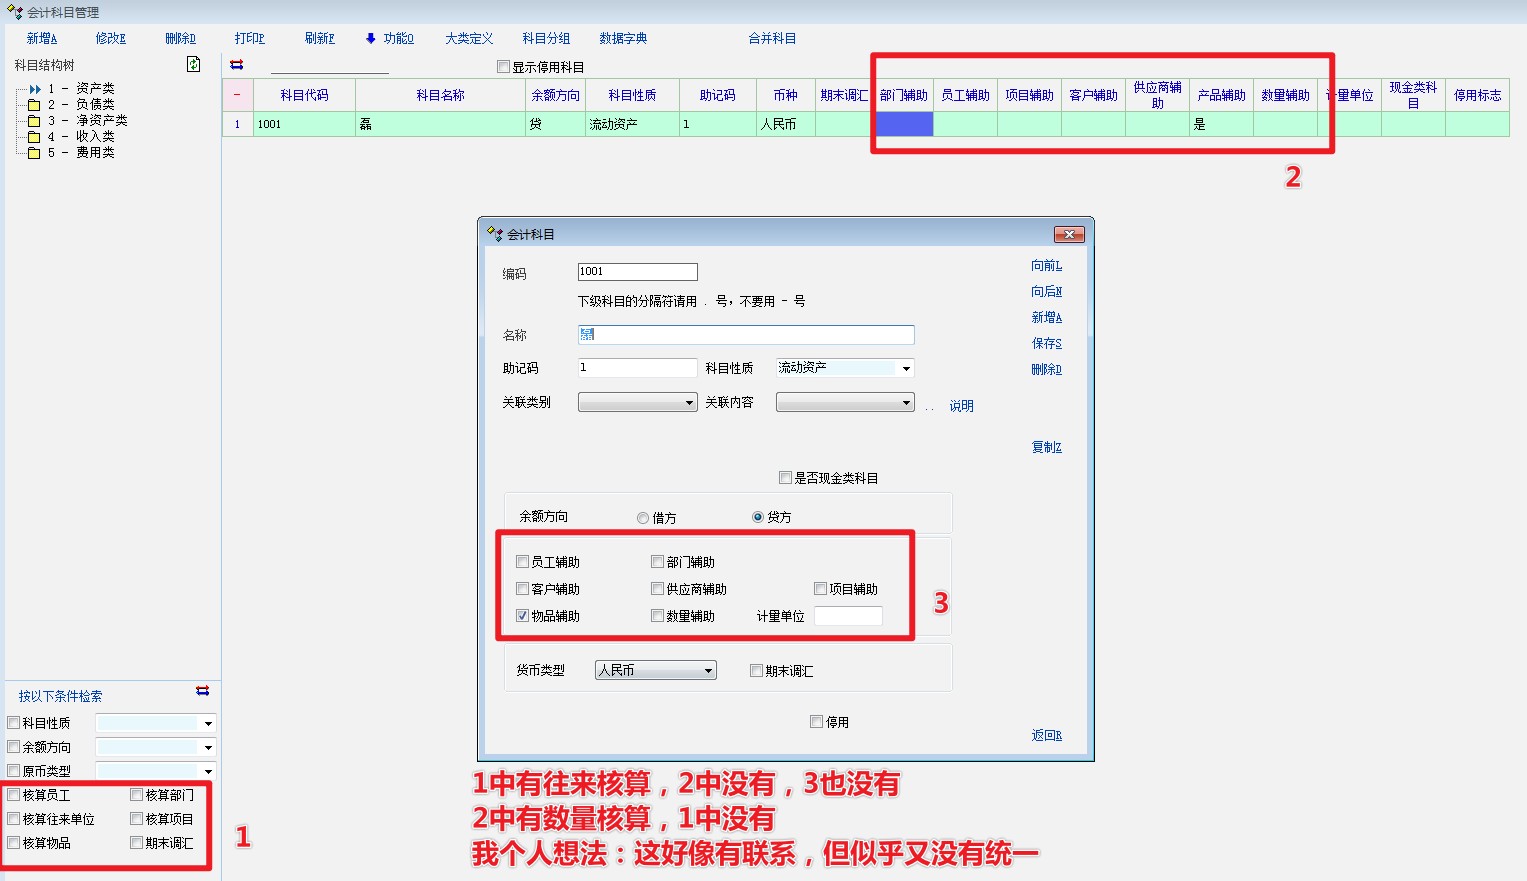1527x881 pixels.
Task: Click the folder icon for 负债类
Action: [34, 105]
